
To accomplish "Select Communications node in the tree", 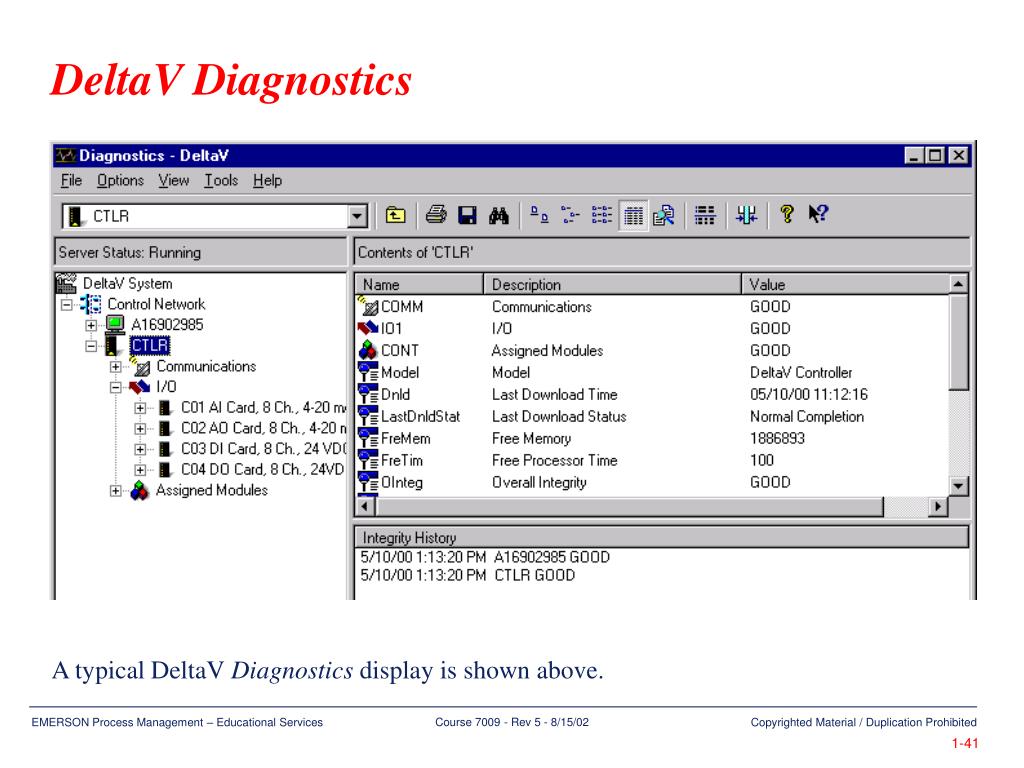I will pos(206,366).
